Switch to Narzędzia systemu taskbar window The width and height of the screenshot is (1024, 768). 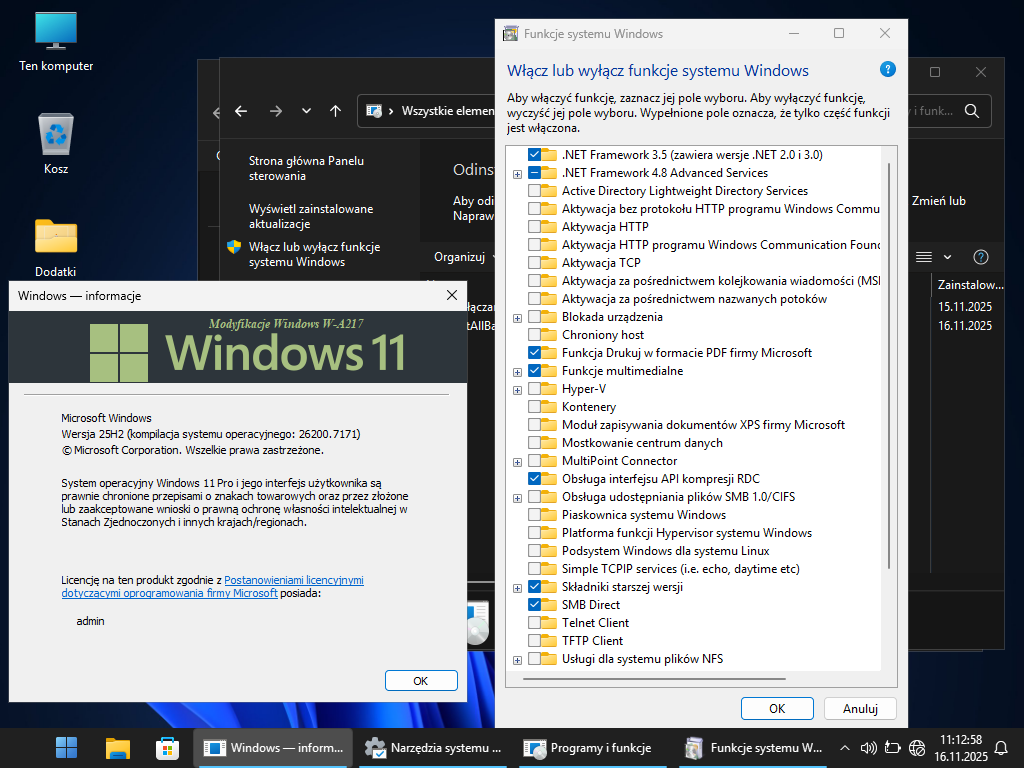pyautogui.click(x=433, y=747)
